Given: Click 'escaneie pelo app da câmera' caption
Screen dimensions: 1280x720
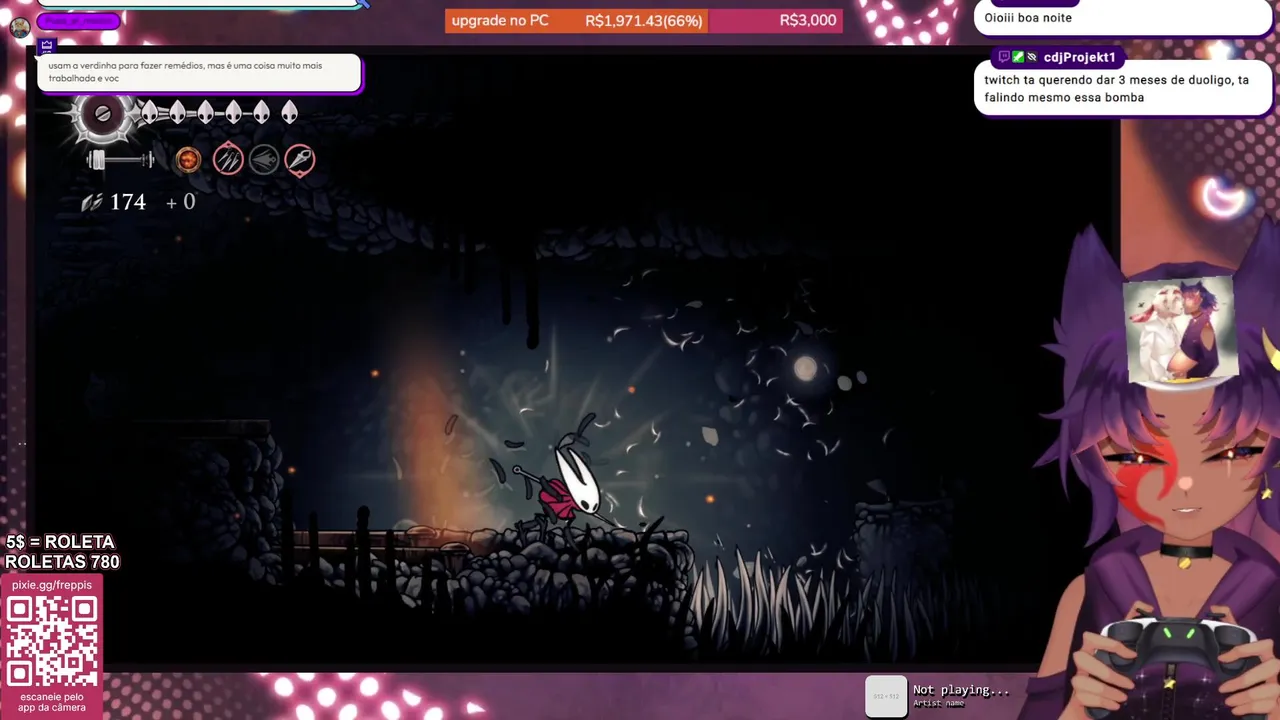Looking at the screenshot, I should click(x=52, y=702).
